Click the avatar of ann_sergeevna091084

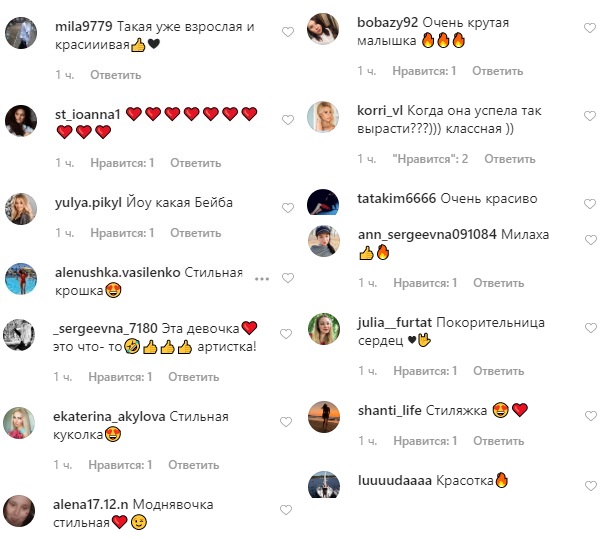click(324, 241)
